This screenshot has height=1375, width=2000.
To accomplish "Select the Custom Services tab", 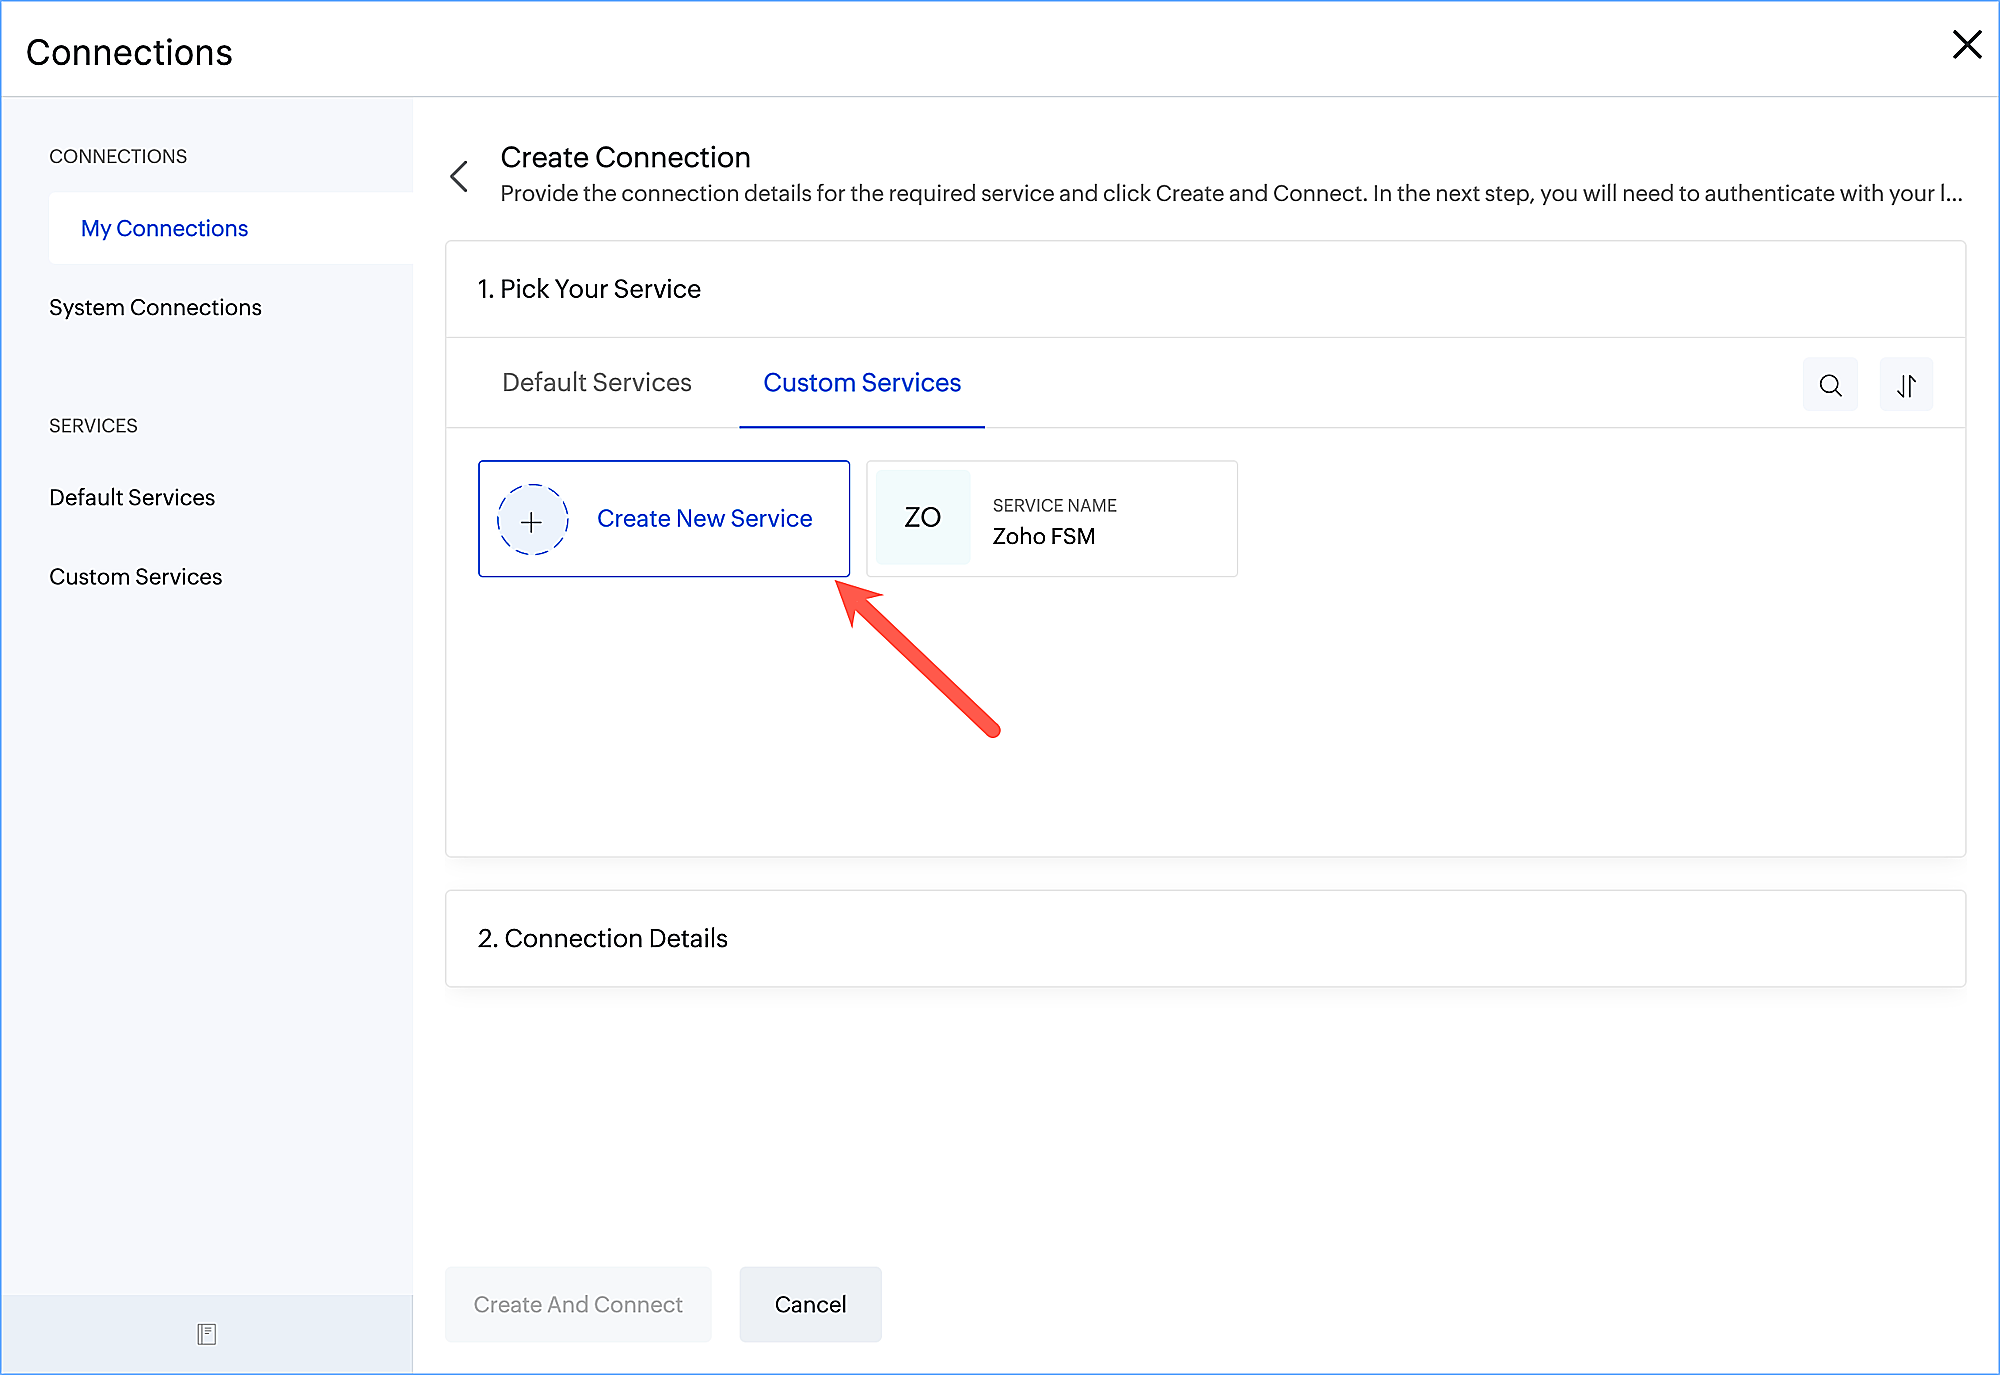I will click(861, 383).
